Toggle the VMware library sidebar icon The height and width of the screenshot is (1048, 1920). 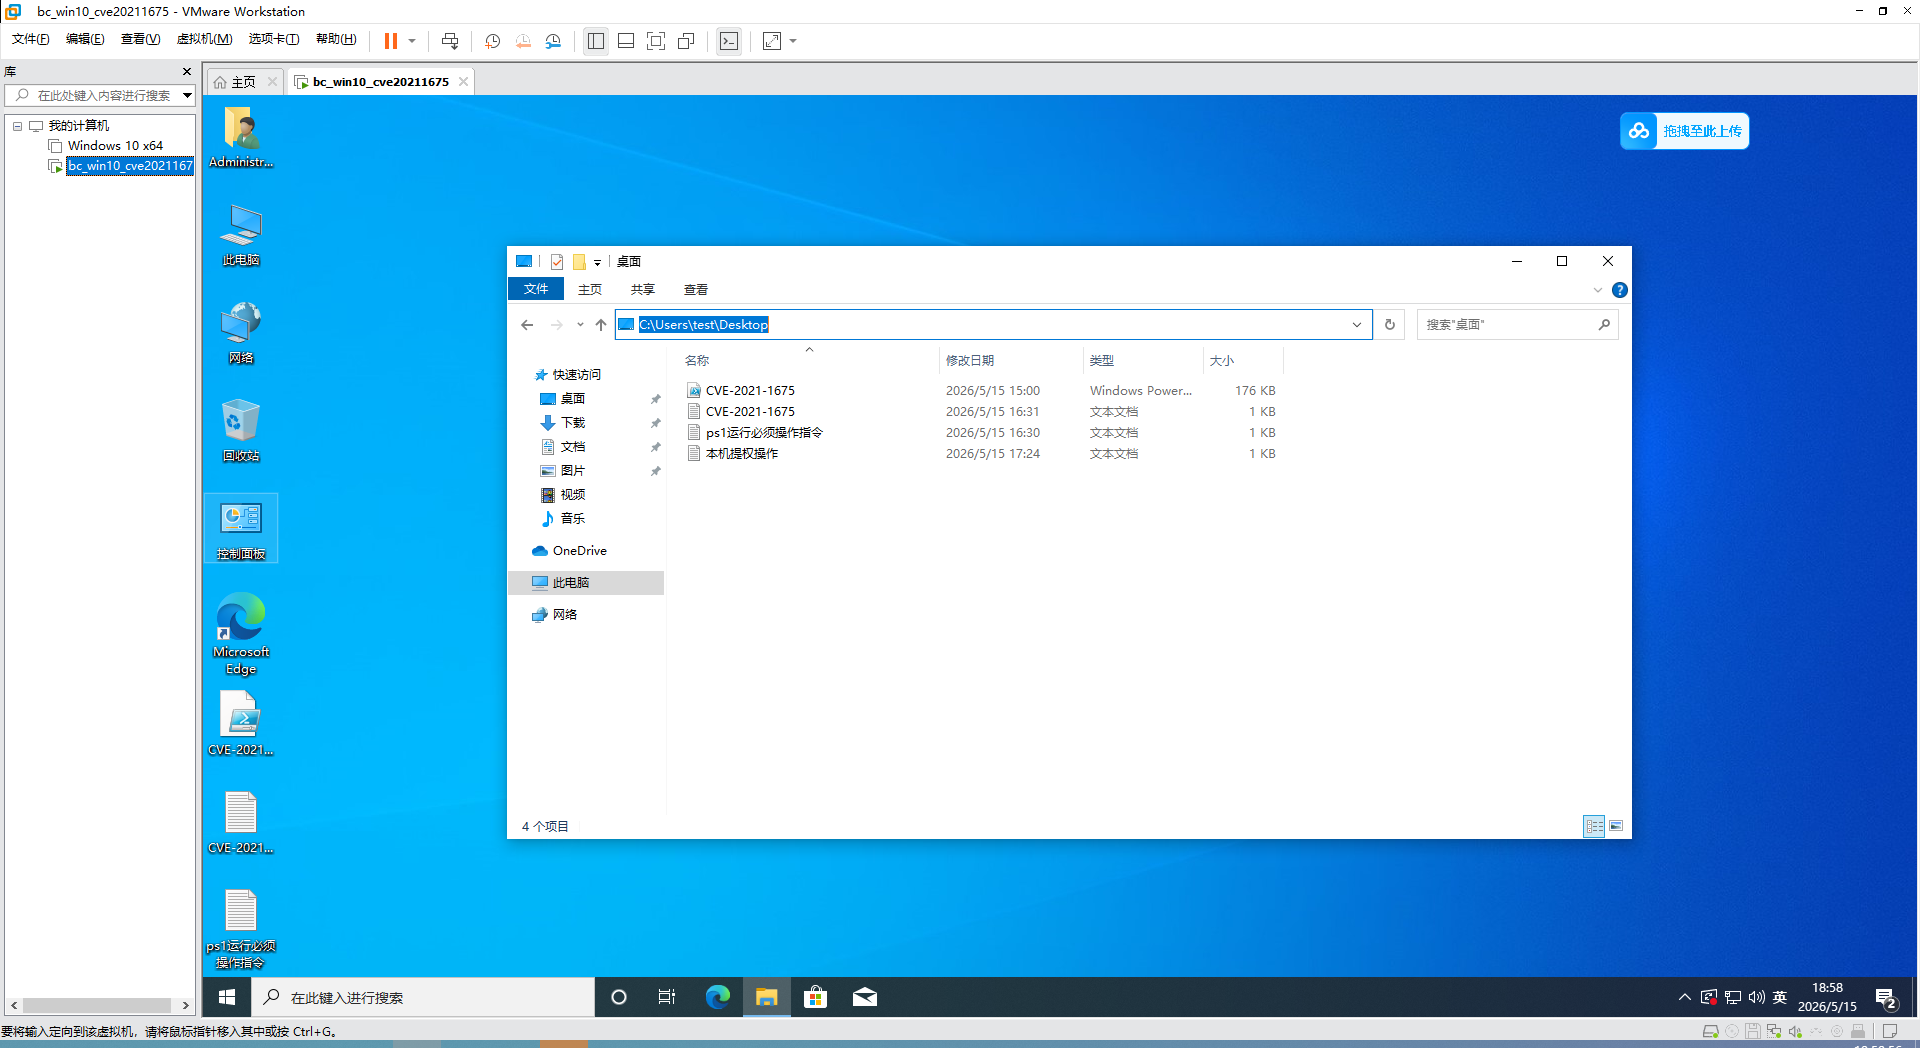596,41
